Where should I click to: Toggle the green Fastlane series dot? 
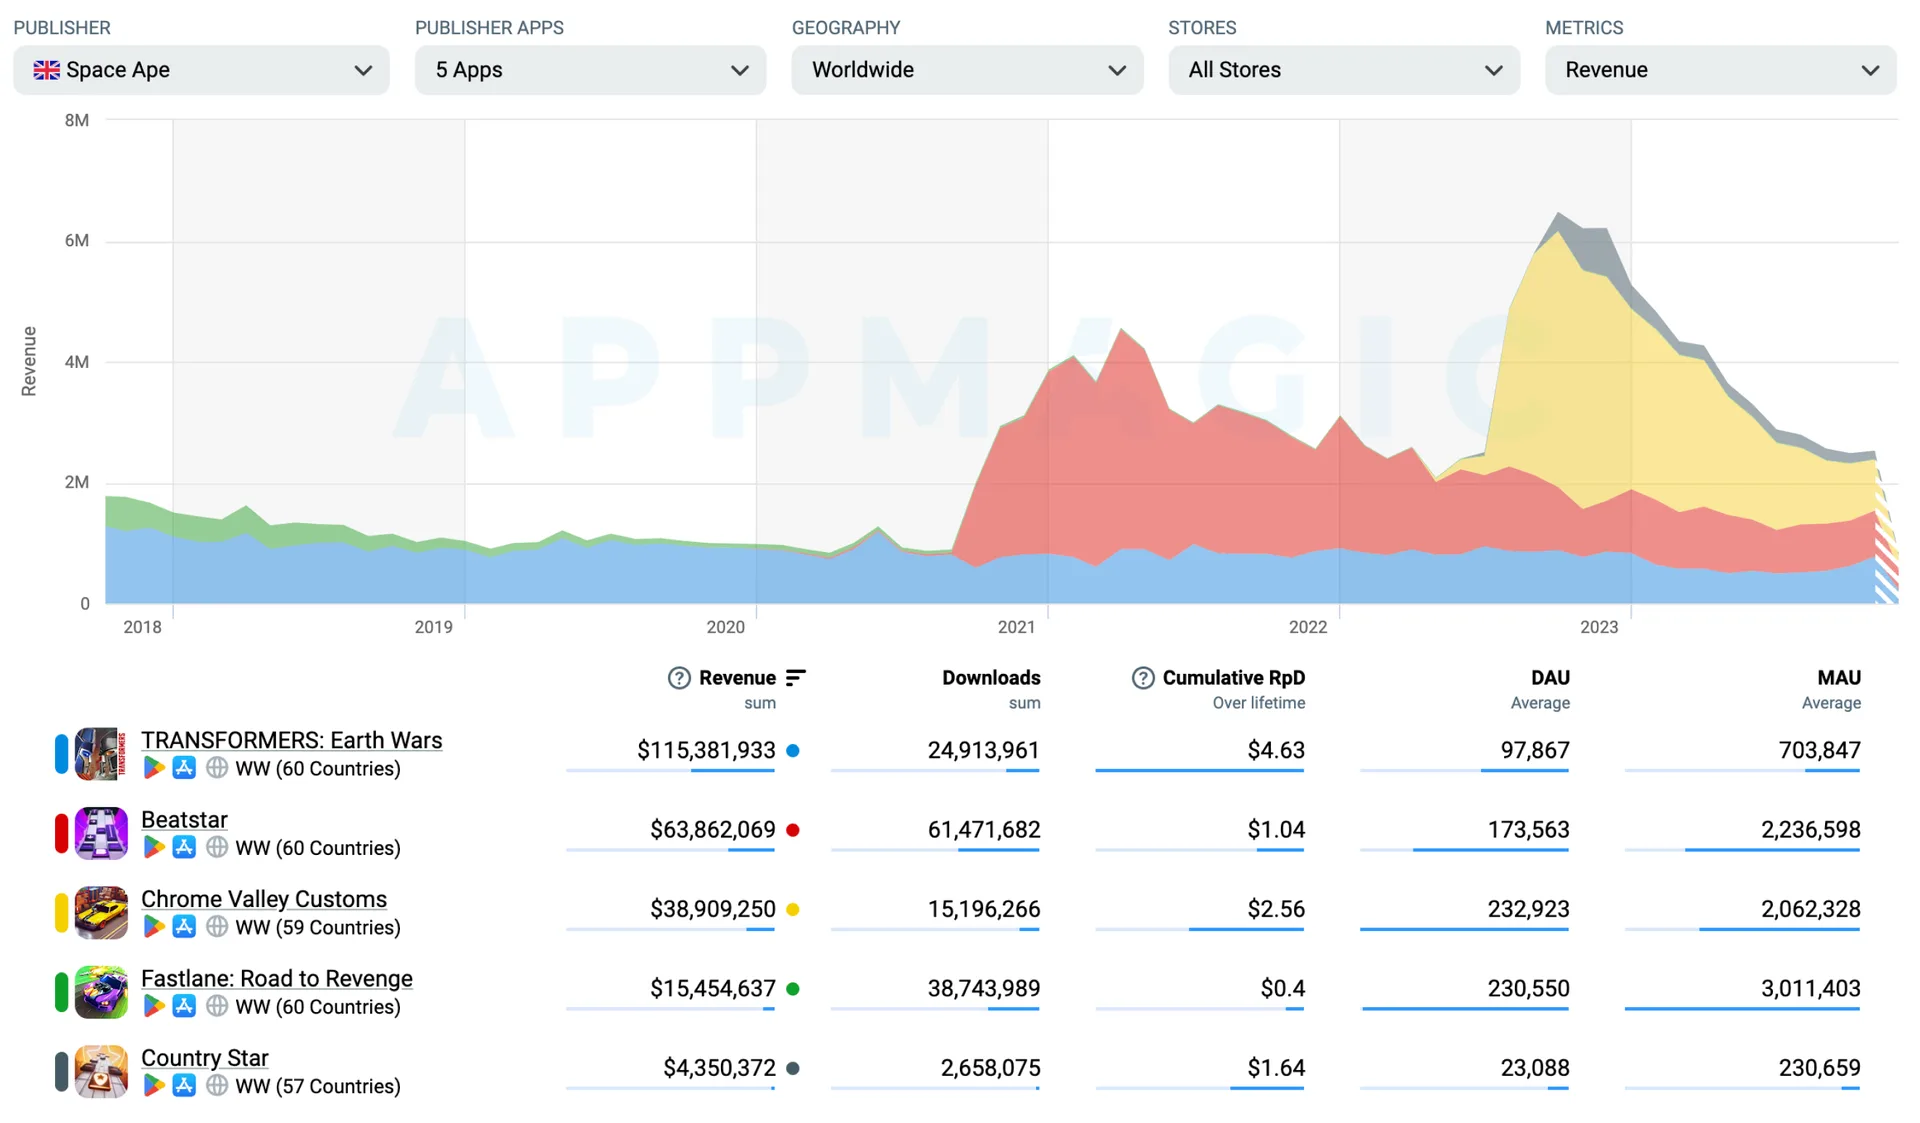(793, 989)
